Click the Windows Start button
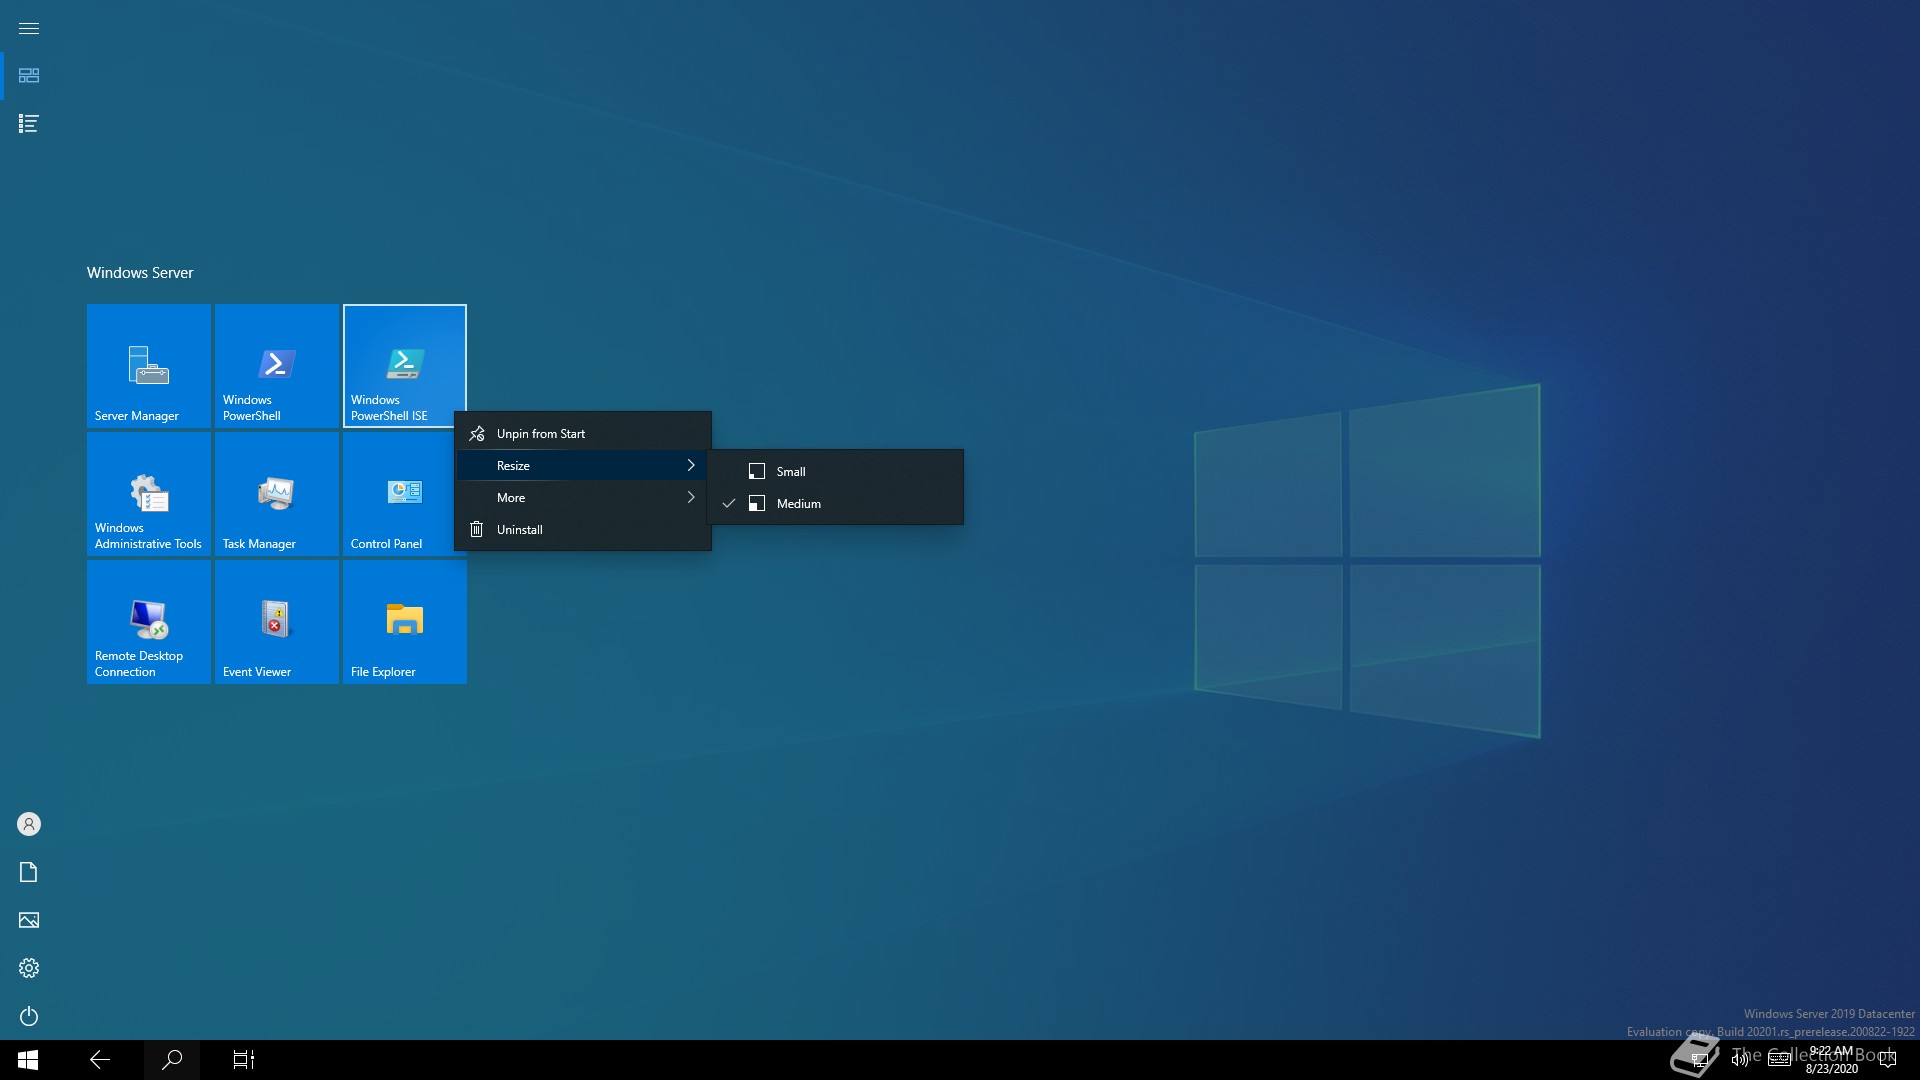Image resolution: width=1920 pixels, height=1080 pixels. pyautogui.click(x=28, y=1060)
